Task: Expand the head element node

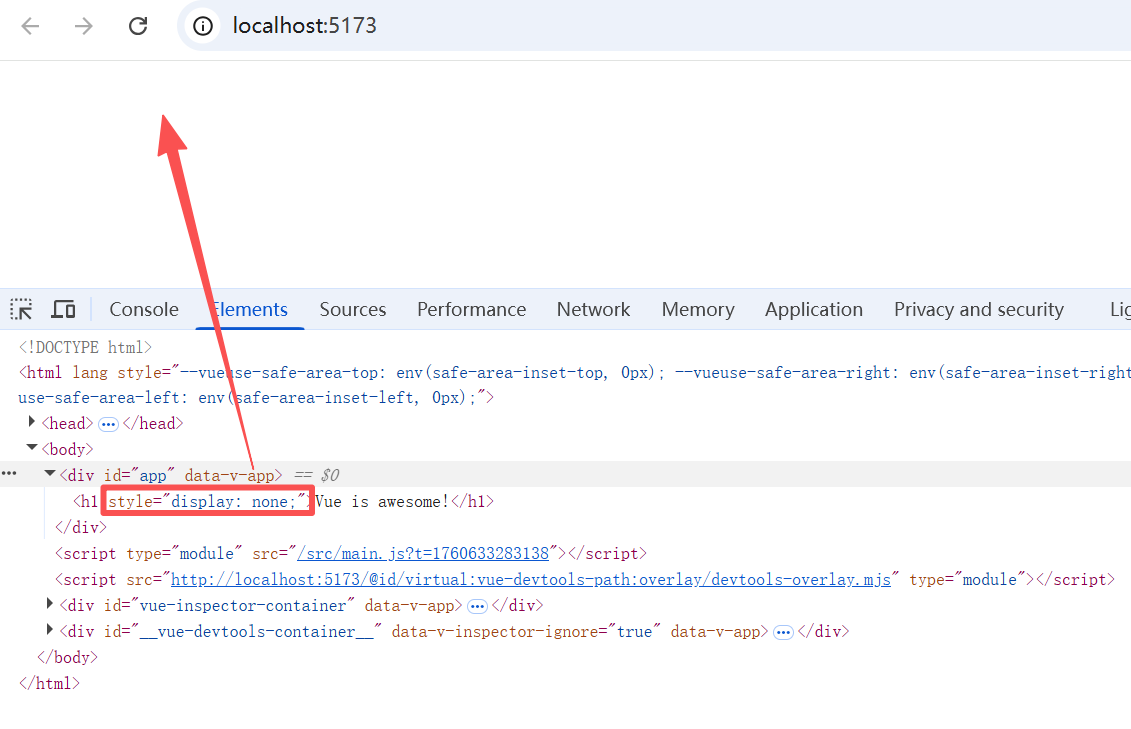Action: pos(32,421)
